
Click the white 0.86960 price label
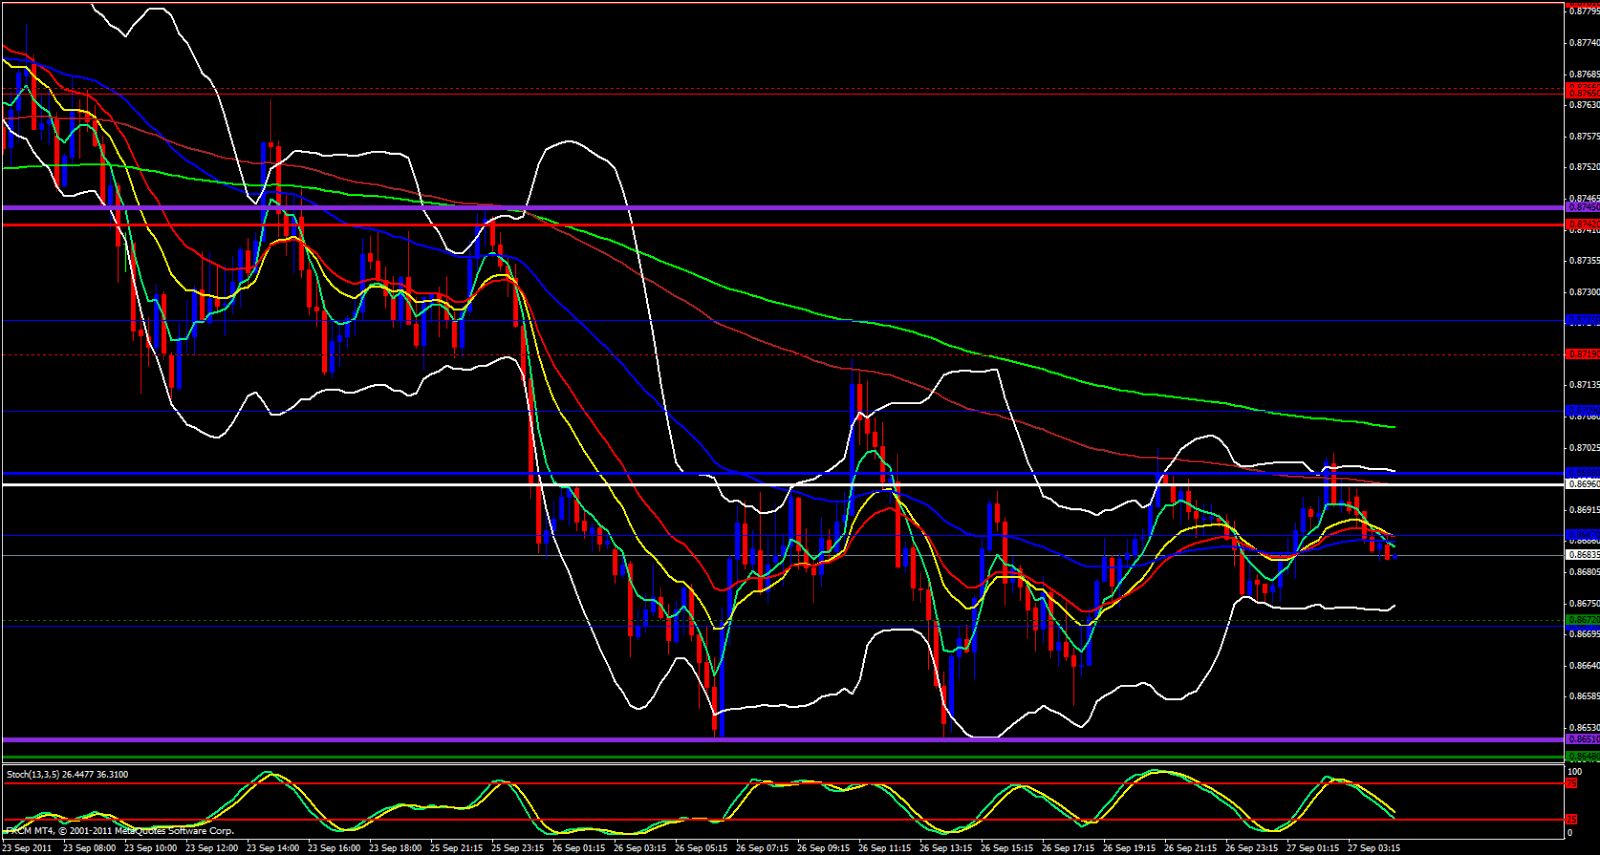1583,484
